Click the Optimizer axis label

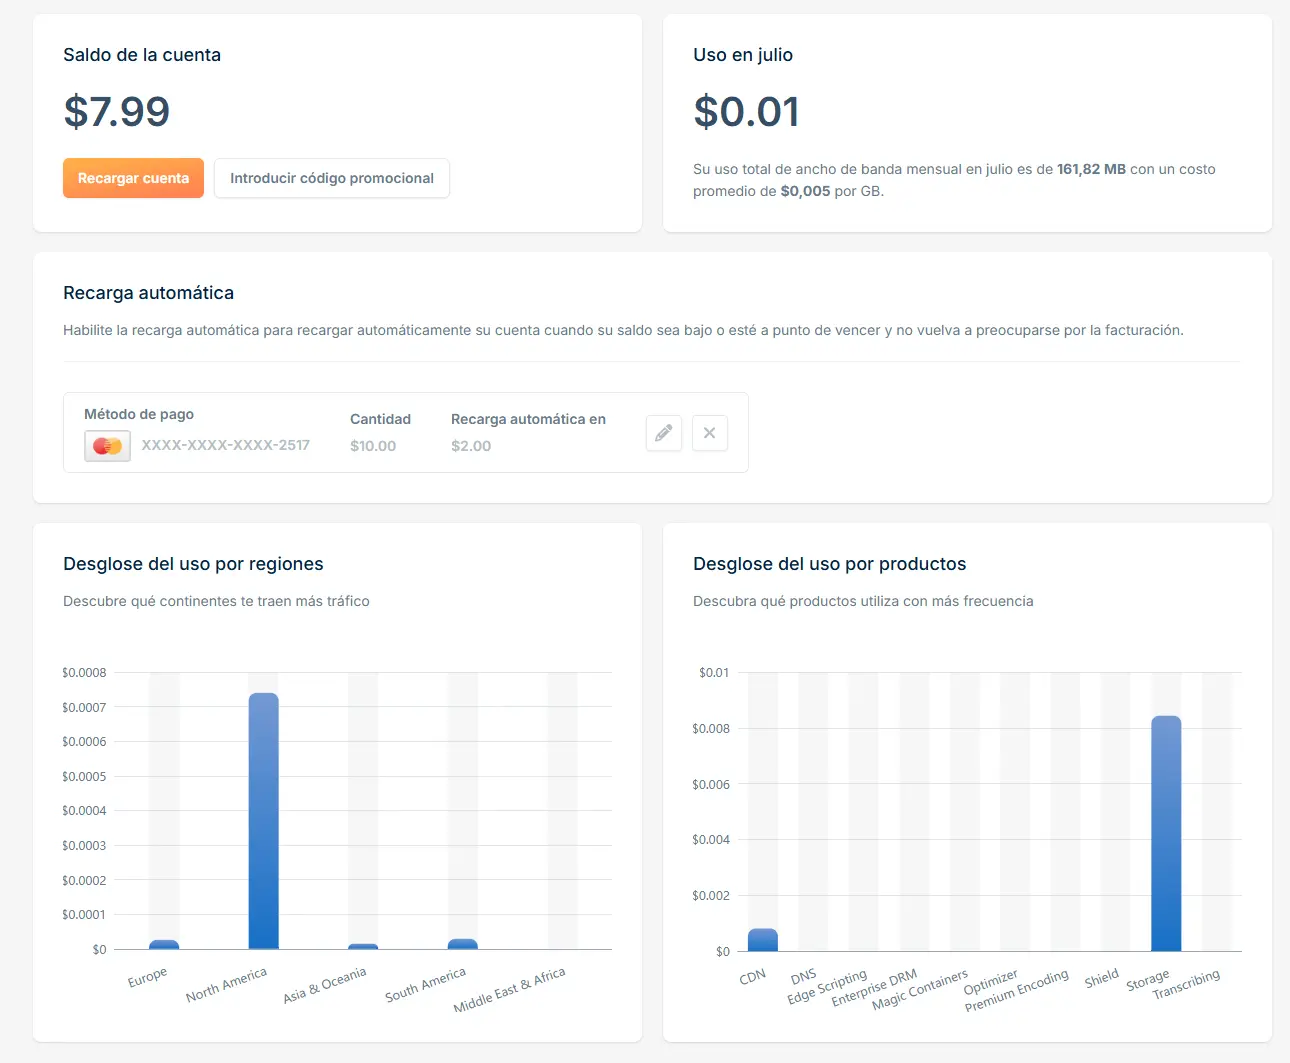point(990,982)
